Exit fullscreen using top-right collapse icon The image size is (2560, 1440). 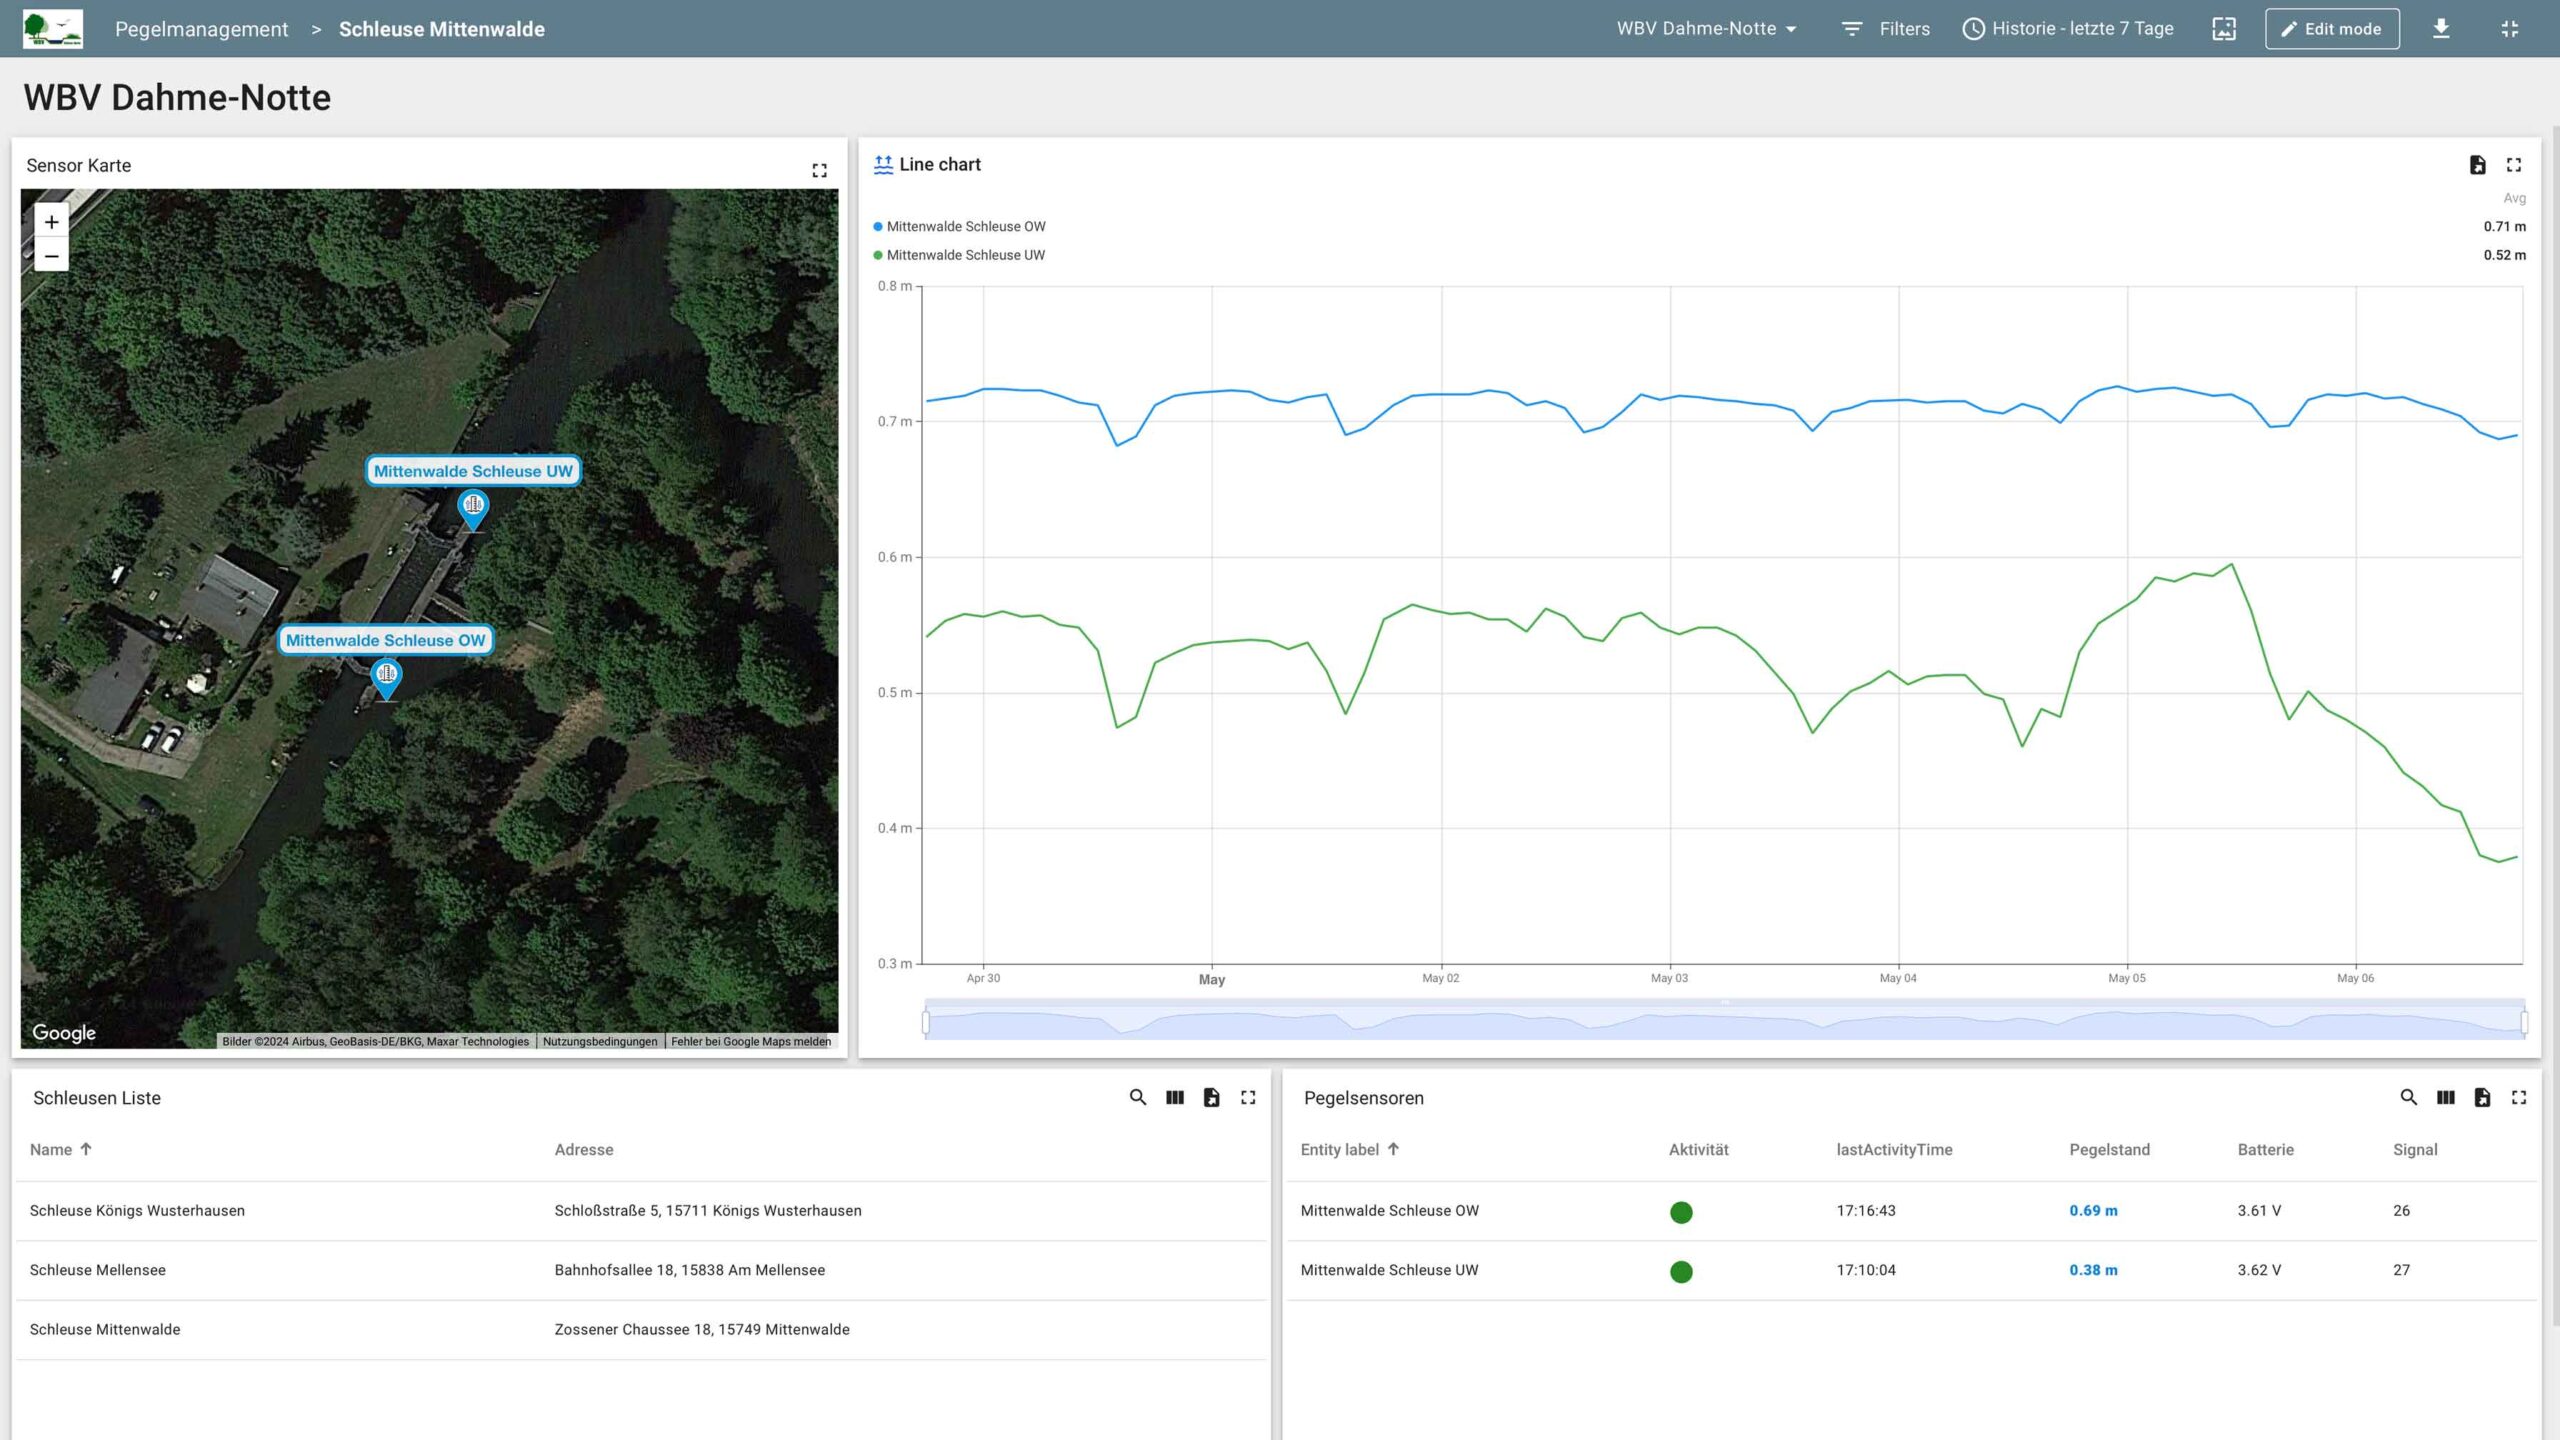point(2510,29)
